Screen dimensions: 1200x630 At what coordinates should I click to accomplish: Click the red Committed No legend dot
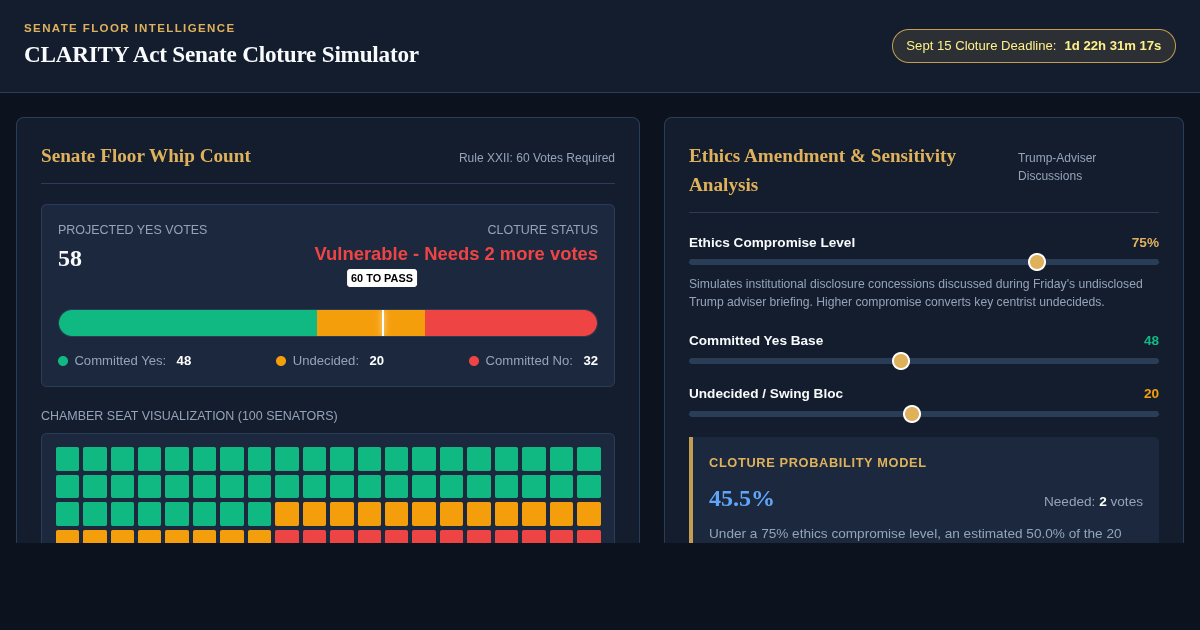pyautogui.click(x=474, y=361)
